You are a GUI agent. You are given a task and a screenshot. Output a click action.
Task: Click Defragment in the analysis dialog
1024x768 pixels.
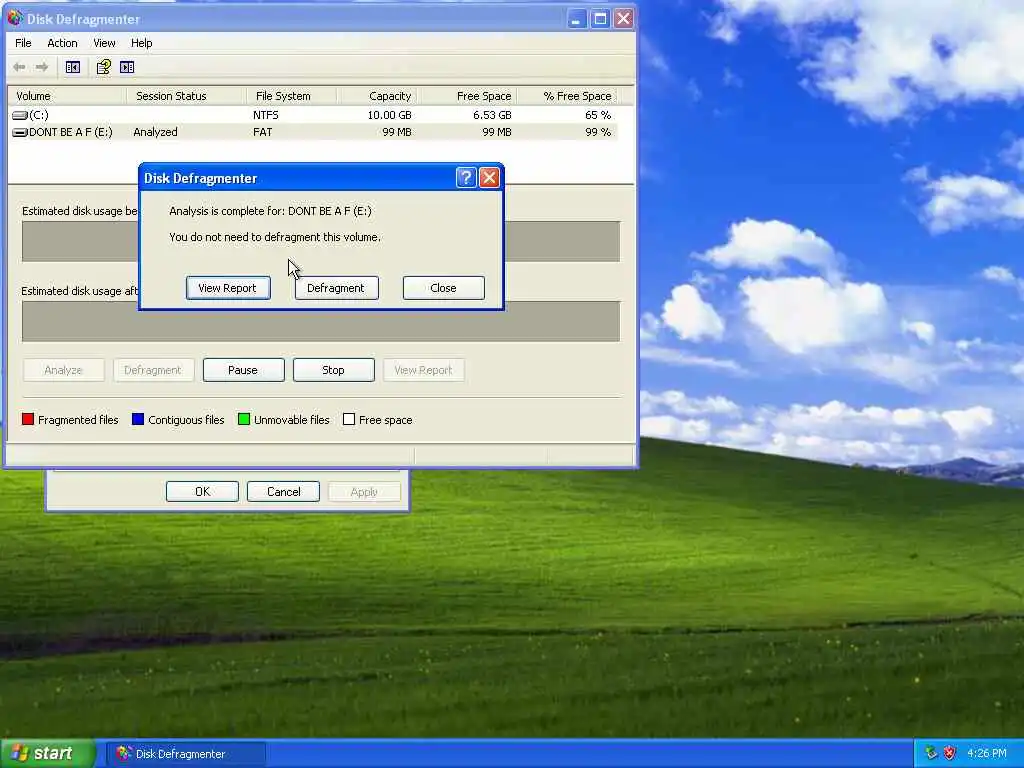336,288
